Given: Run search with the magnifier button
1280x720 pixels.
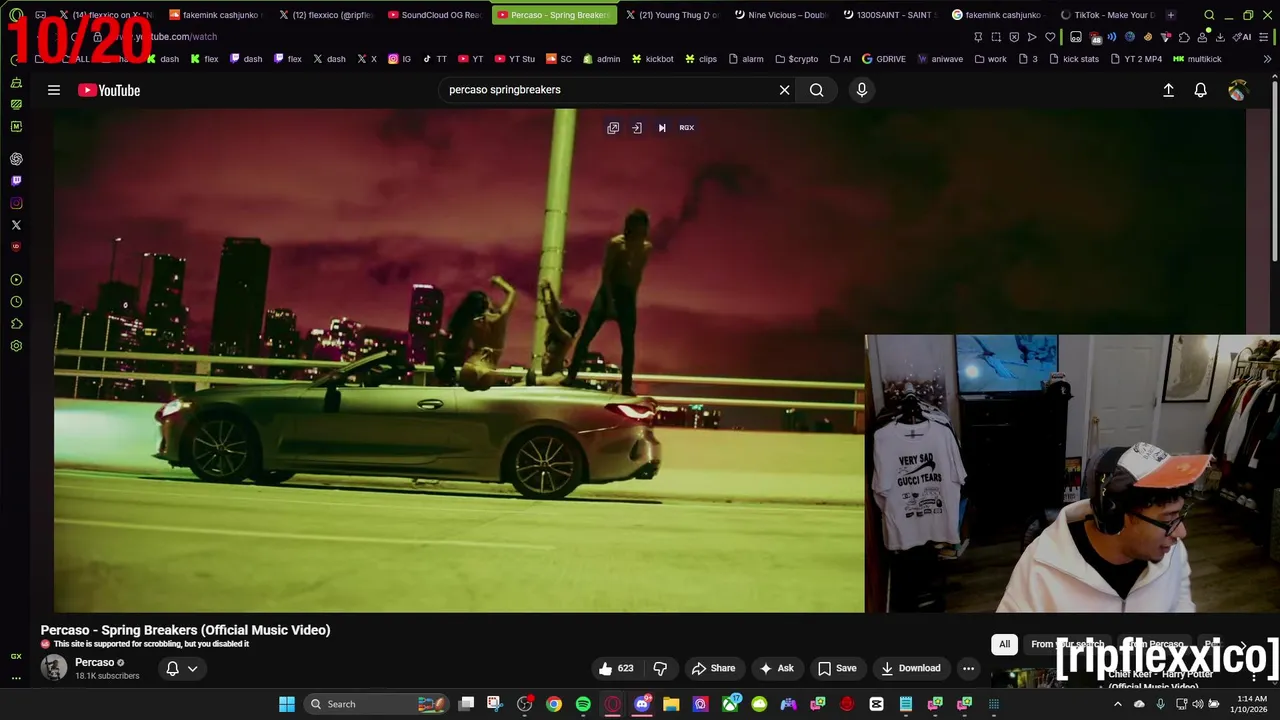Looking at the screenshot, I should [817, 90].
